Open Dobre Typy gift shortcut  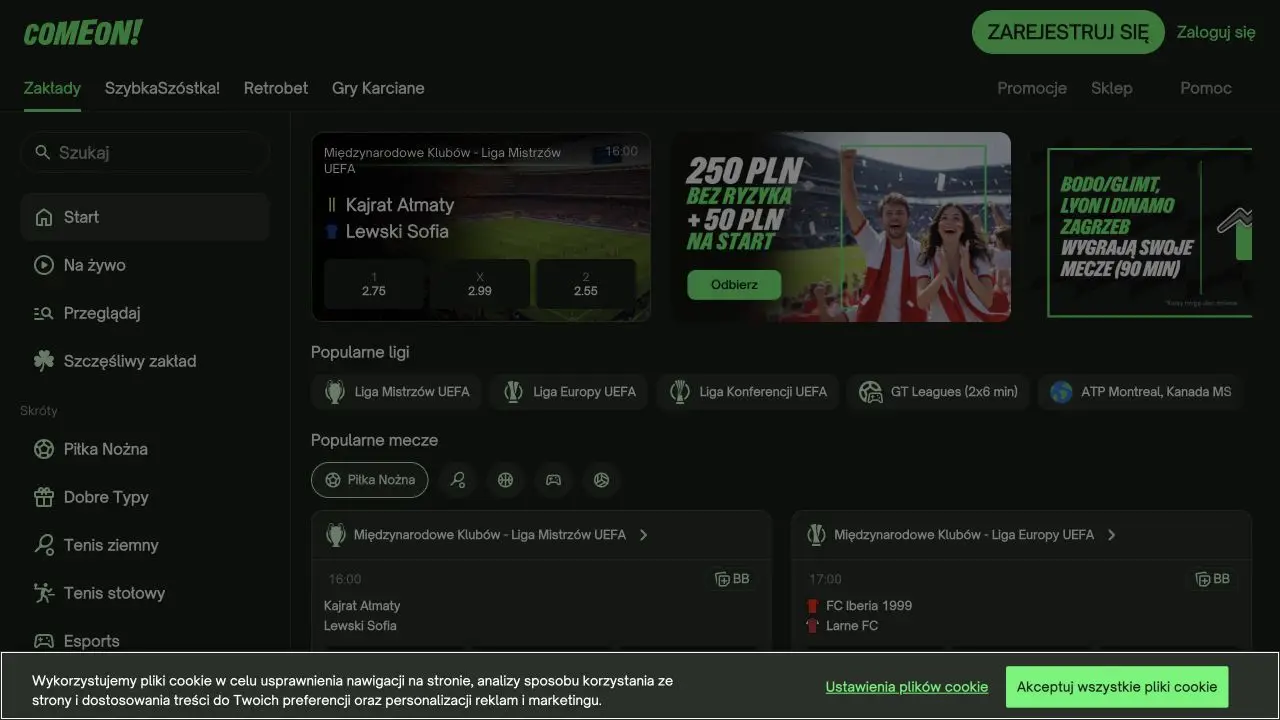[145, 497]
